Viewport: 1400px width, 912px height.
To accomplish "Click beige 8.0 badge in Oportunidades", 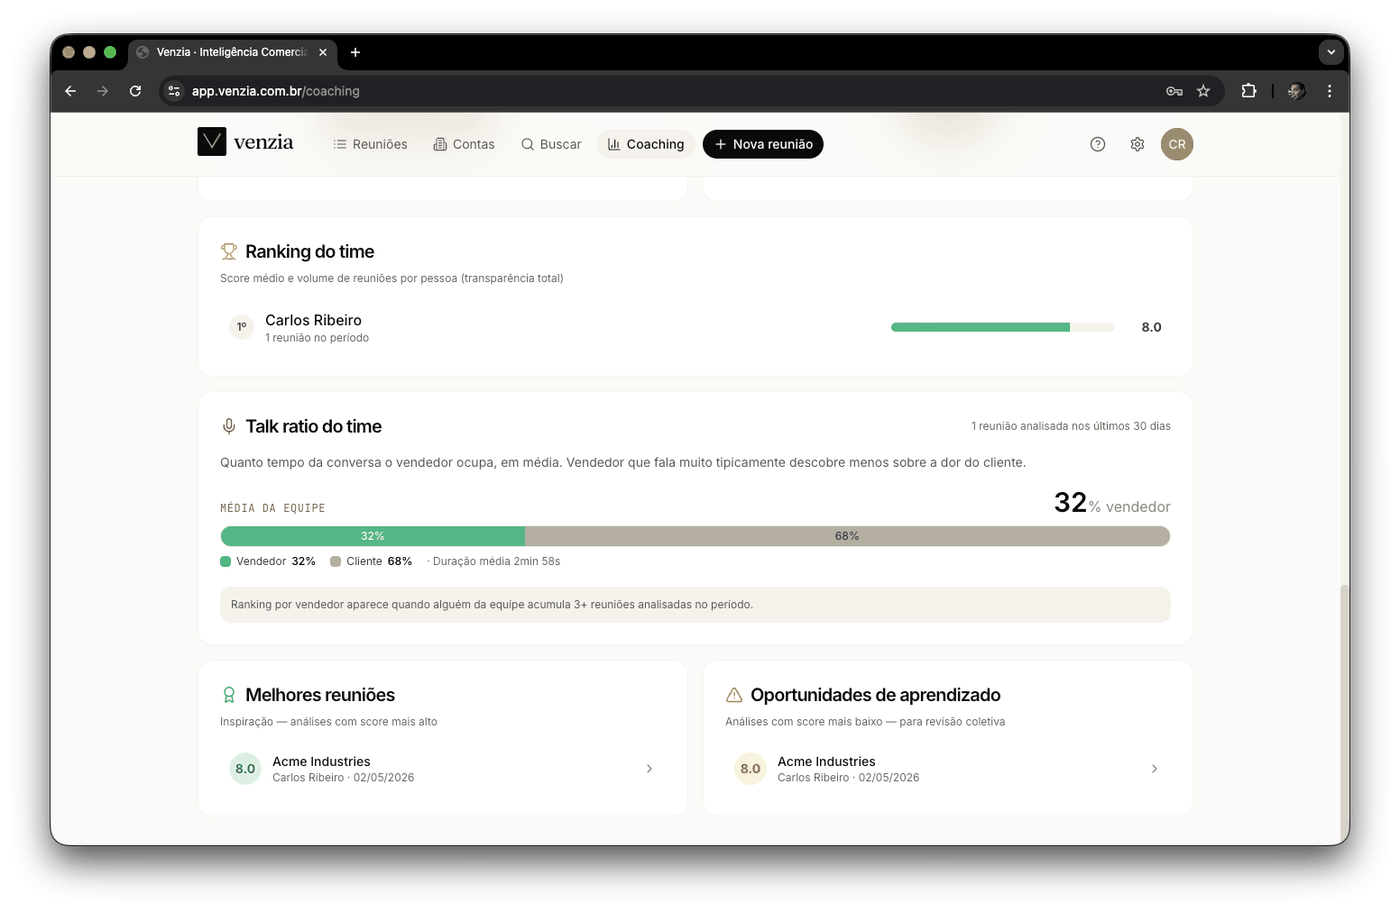I will point(750,769).
